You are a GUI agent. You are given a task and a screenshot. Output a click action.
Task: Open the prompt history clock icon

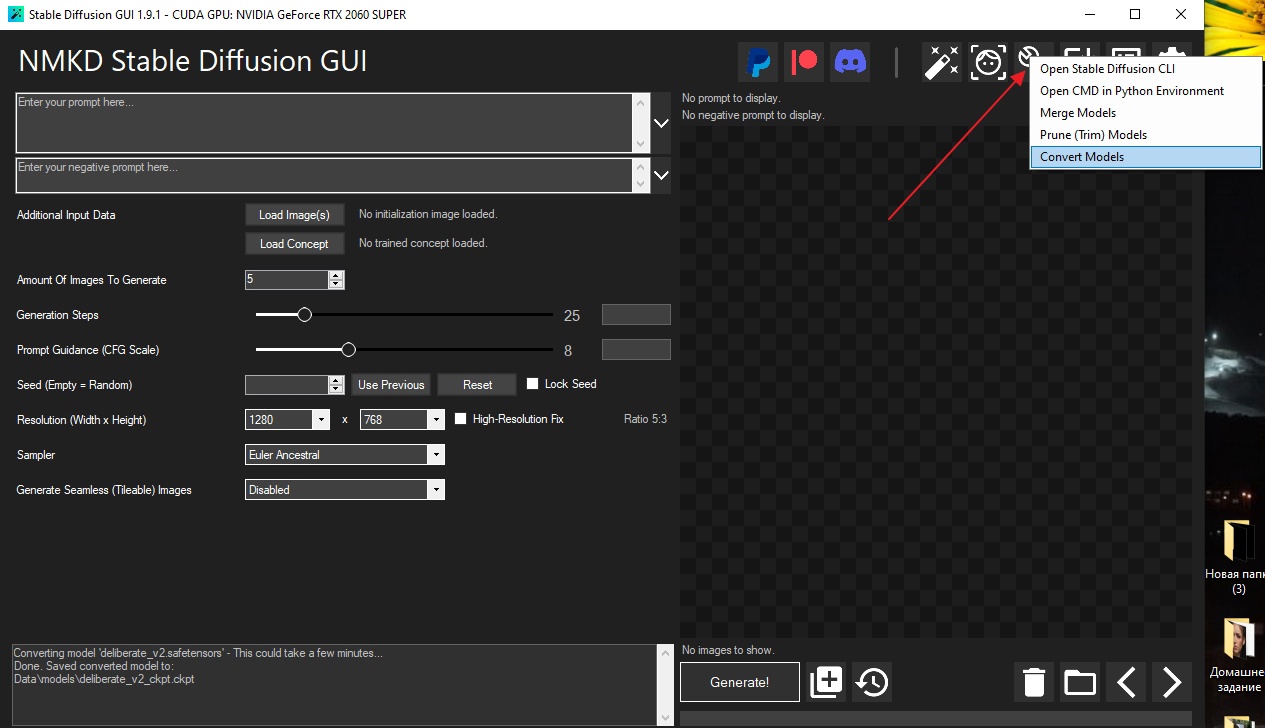coord(872,682)
